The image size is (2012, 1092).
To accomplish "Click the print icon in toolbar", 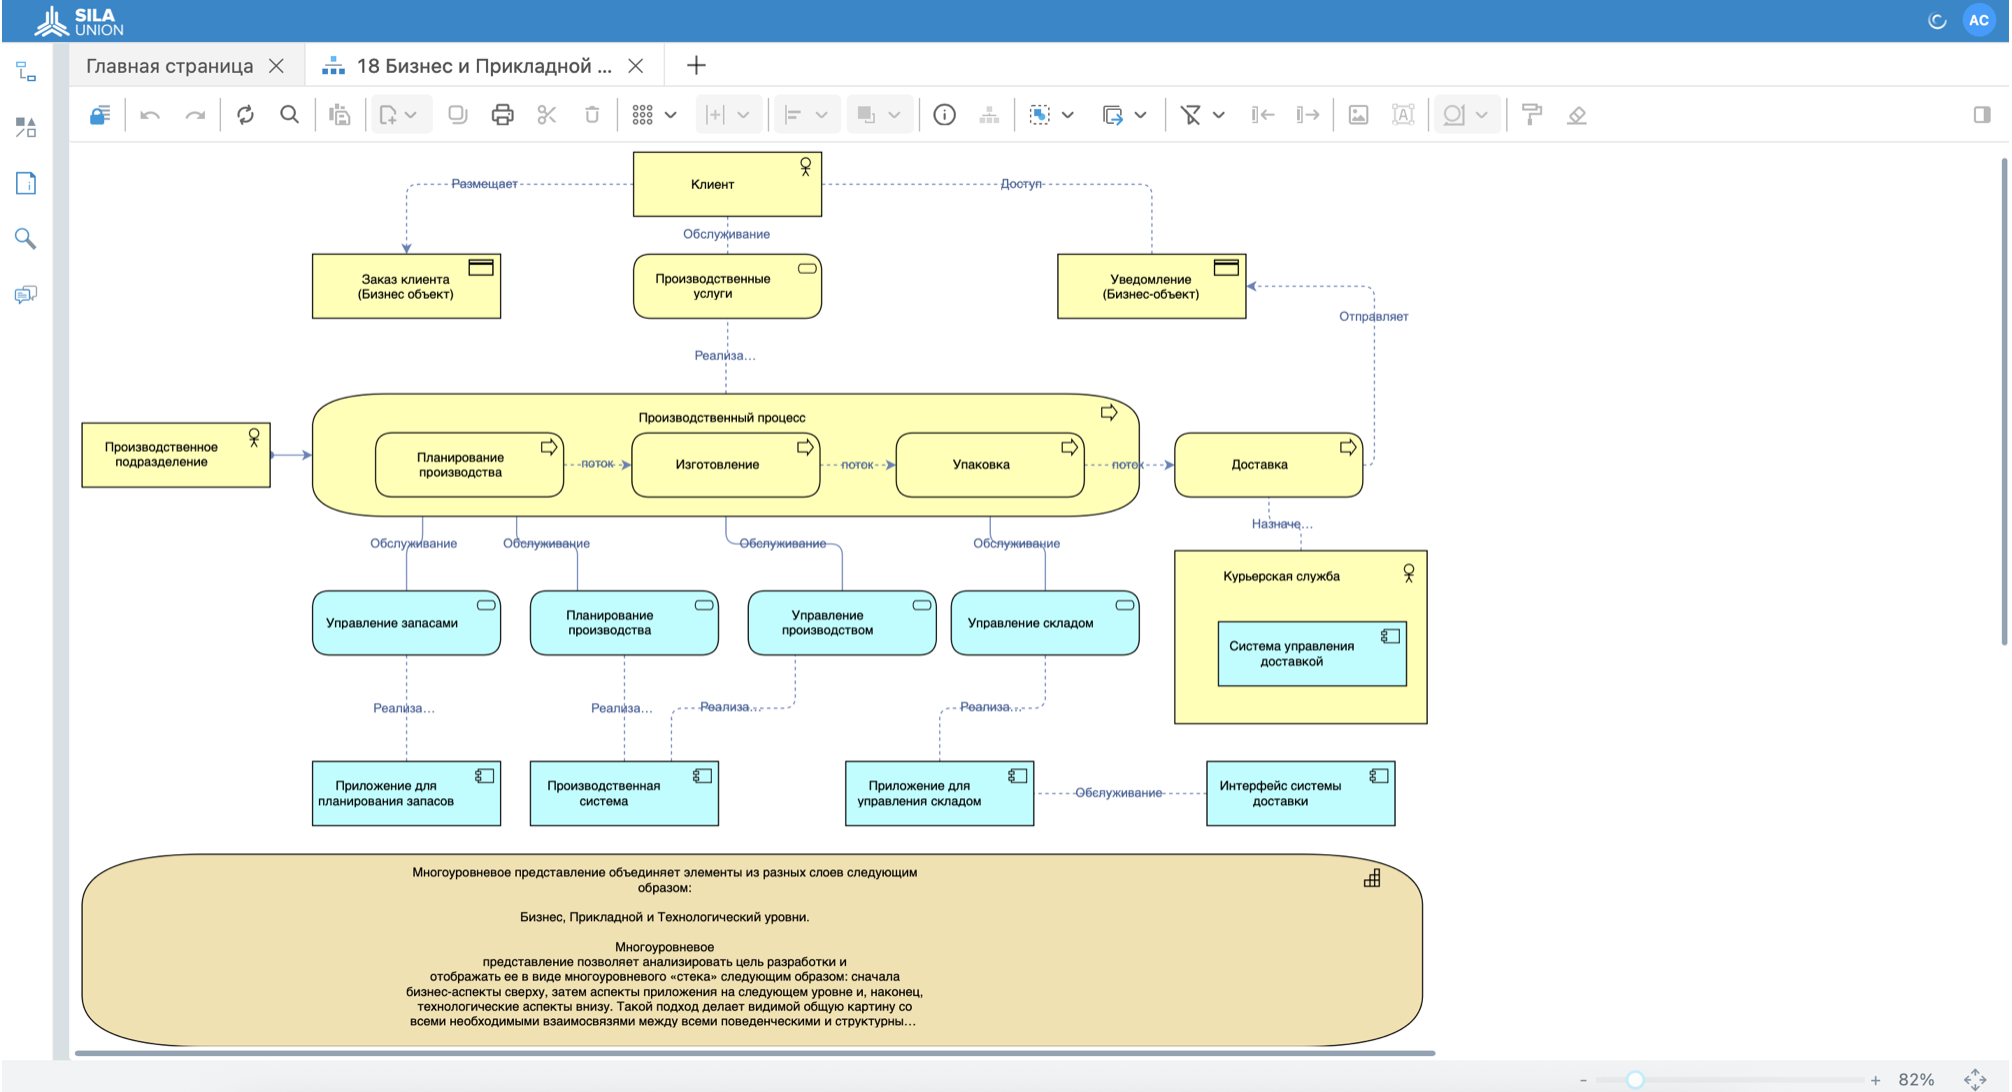I will coord(502,115).
